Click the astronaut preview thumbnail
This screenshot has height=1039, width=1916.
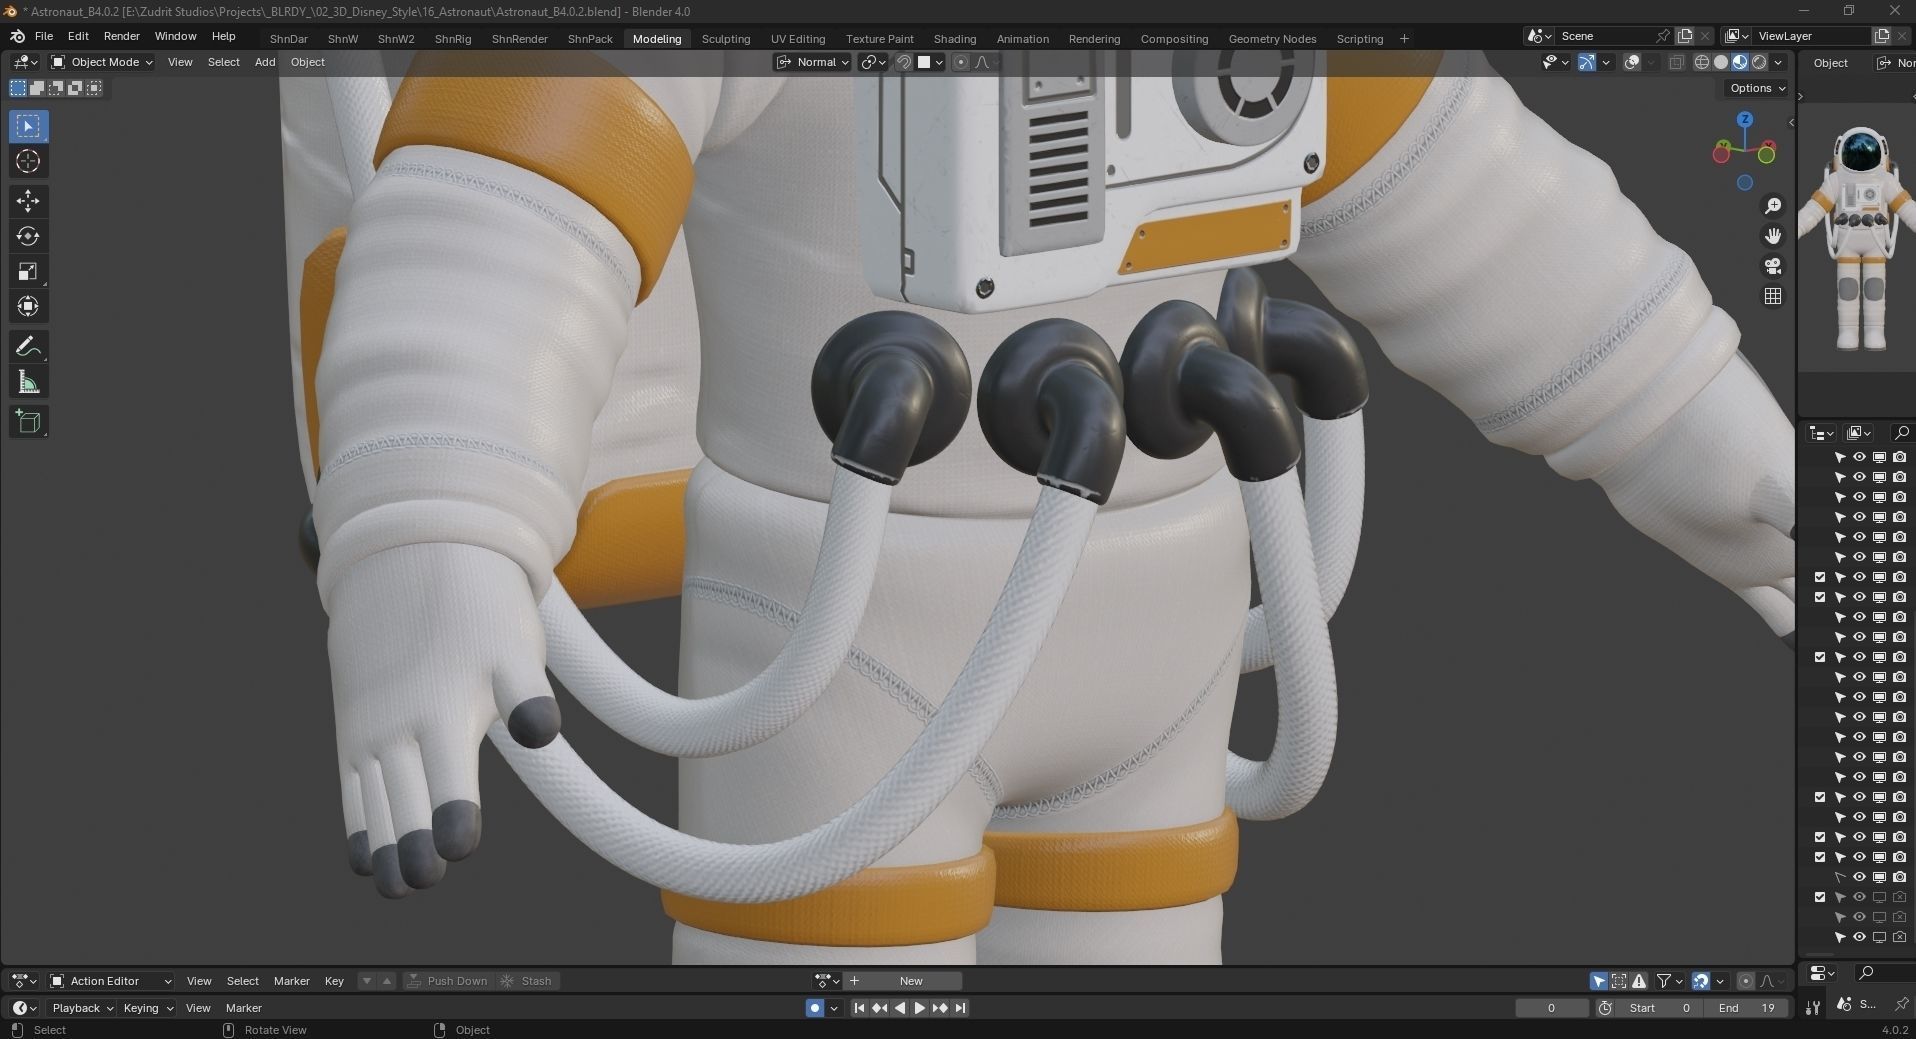pos(1858,237)
